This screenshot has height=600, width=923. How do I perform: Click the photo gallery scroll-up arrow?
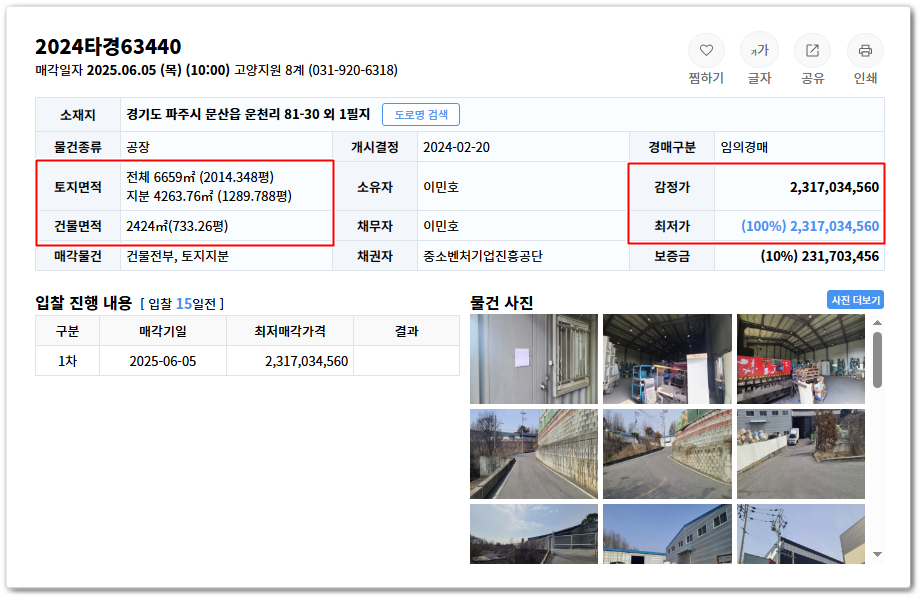877,322
